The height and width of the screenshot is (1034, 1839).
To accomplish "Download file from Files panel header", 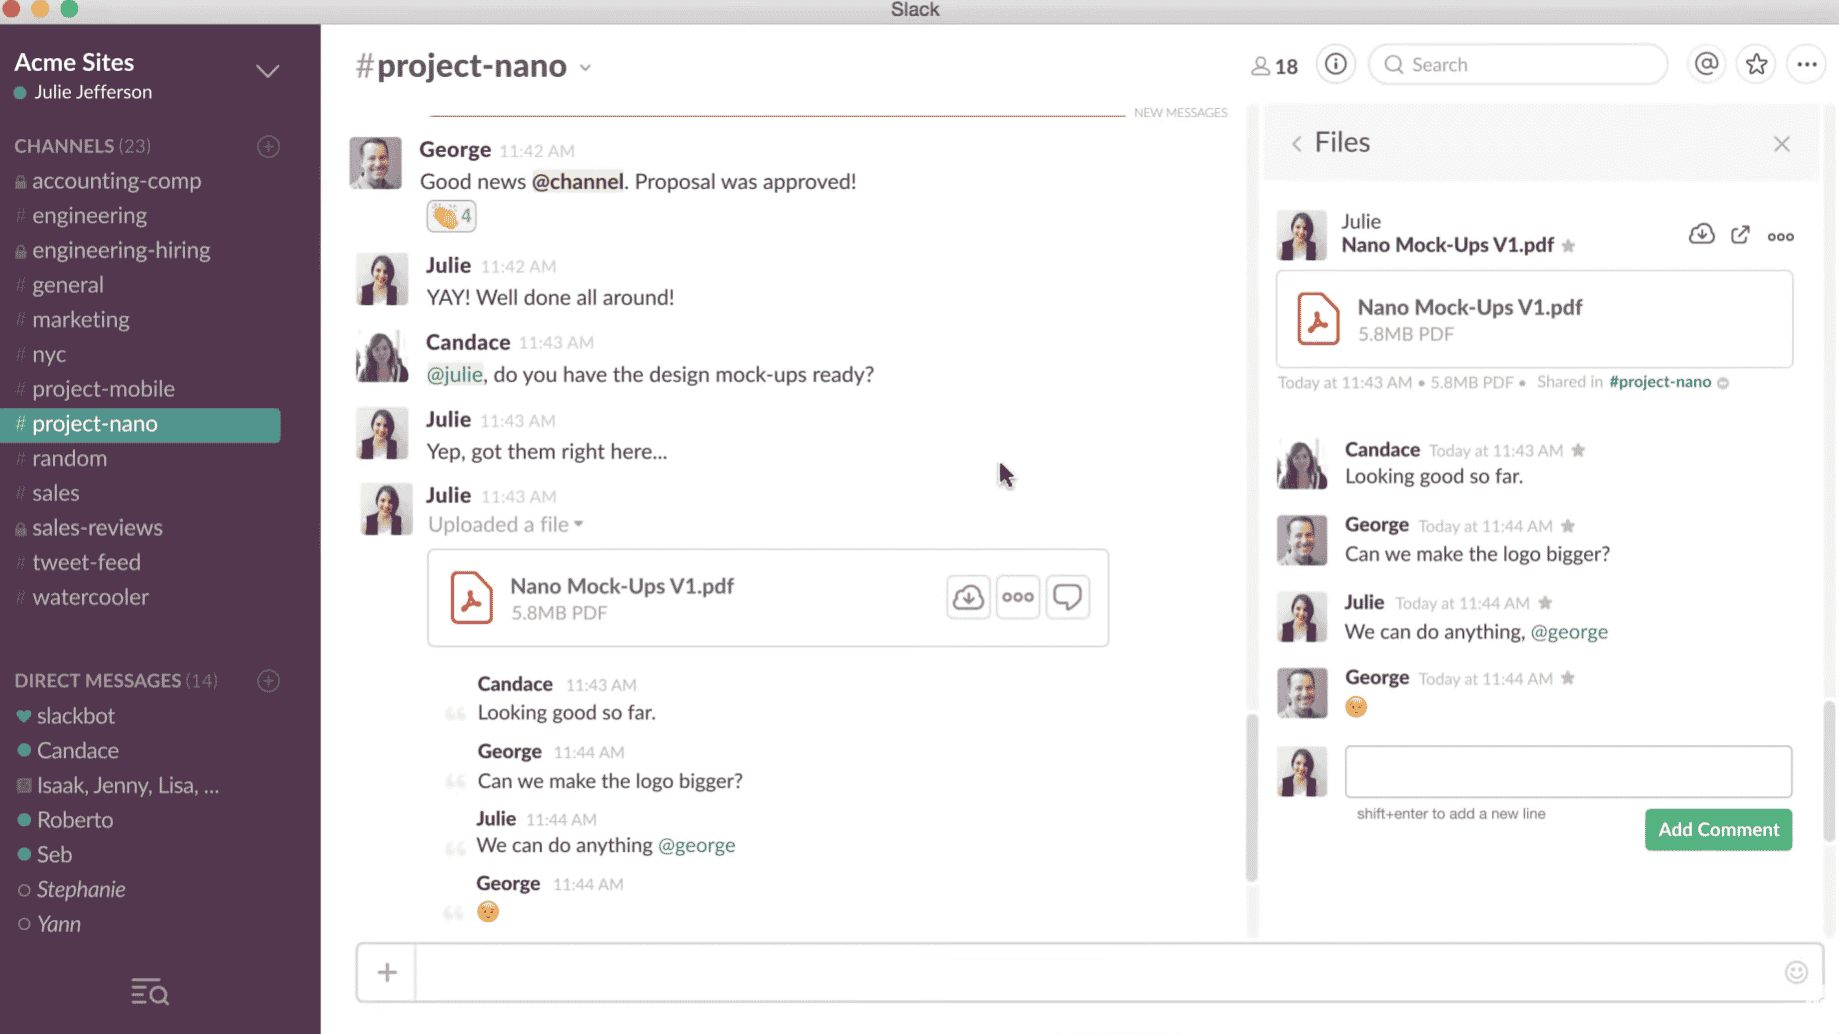I will tap(1701, 235).
